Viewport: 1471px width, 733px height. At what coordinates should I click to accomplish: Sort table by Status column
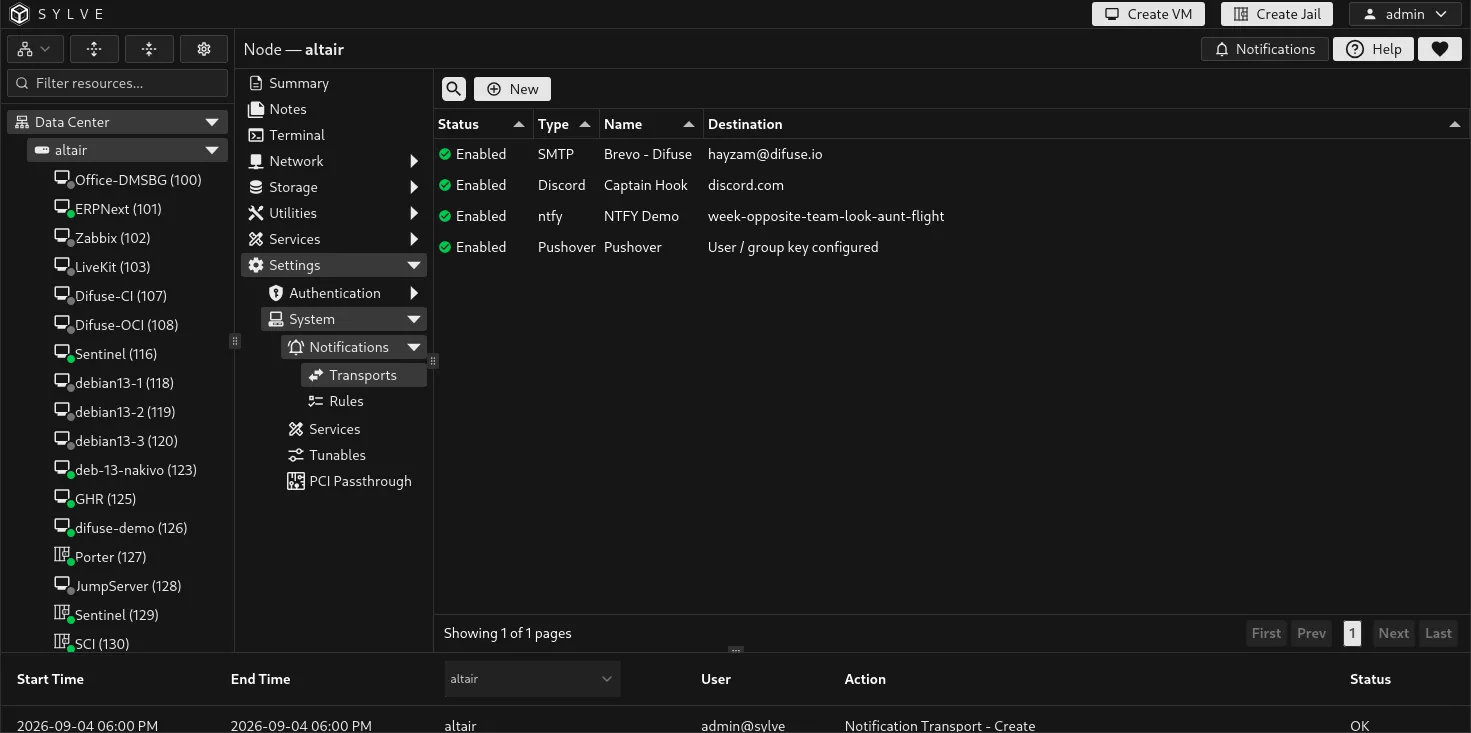[x=481, y=124]
